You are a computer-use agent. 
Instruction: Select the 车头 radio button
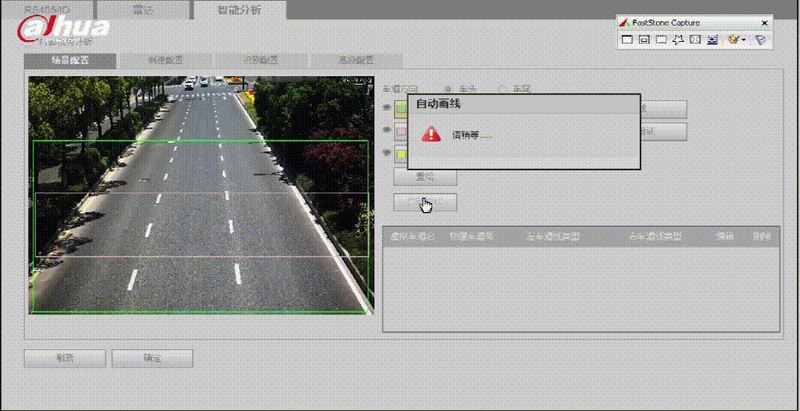[448, 89]
